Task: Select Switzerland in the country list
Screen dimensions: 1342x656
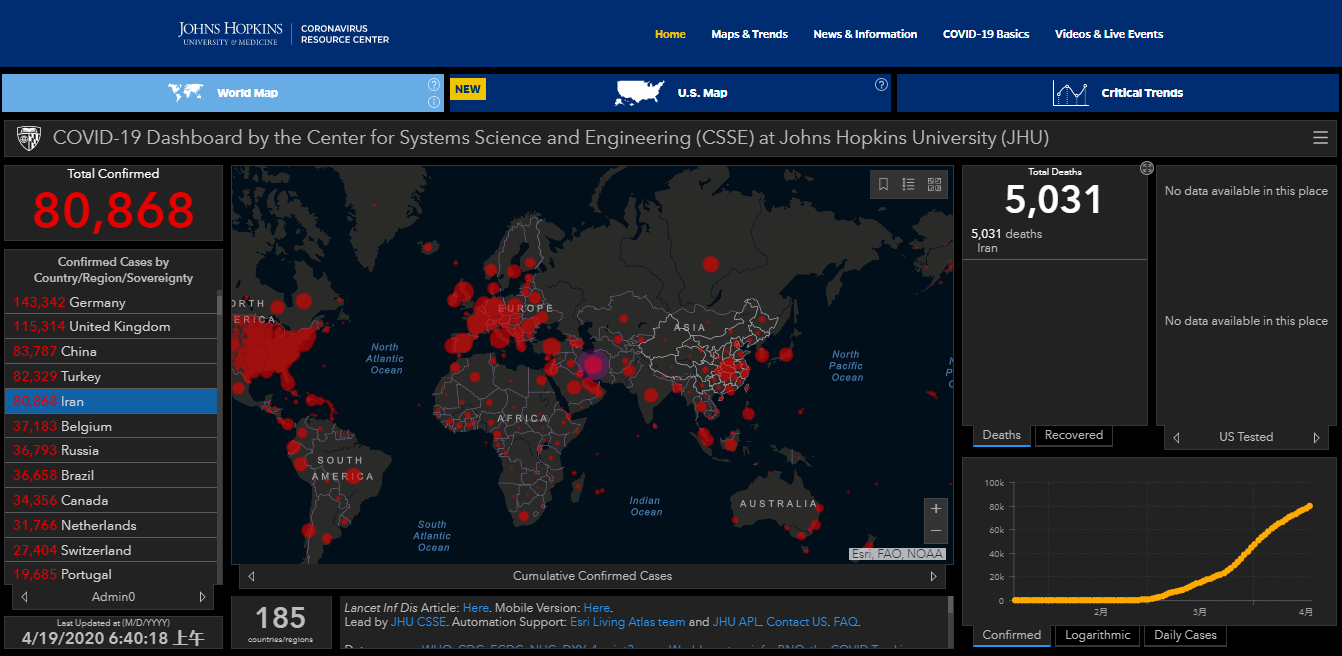Action: [x=111, y=550]
